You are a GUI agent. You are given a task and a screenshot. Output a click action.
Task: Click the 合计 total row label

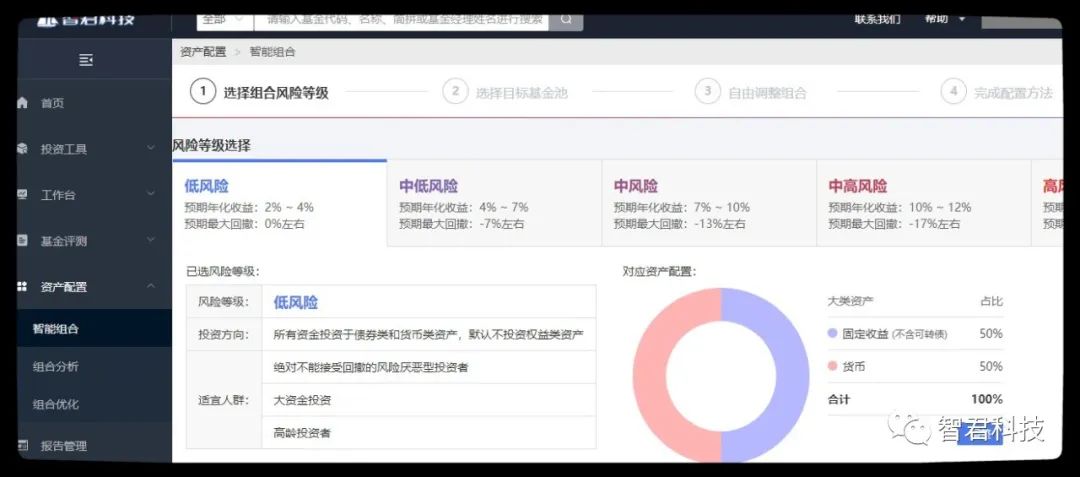[839, 399]
